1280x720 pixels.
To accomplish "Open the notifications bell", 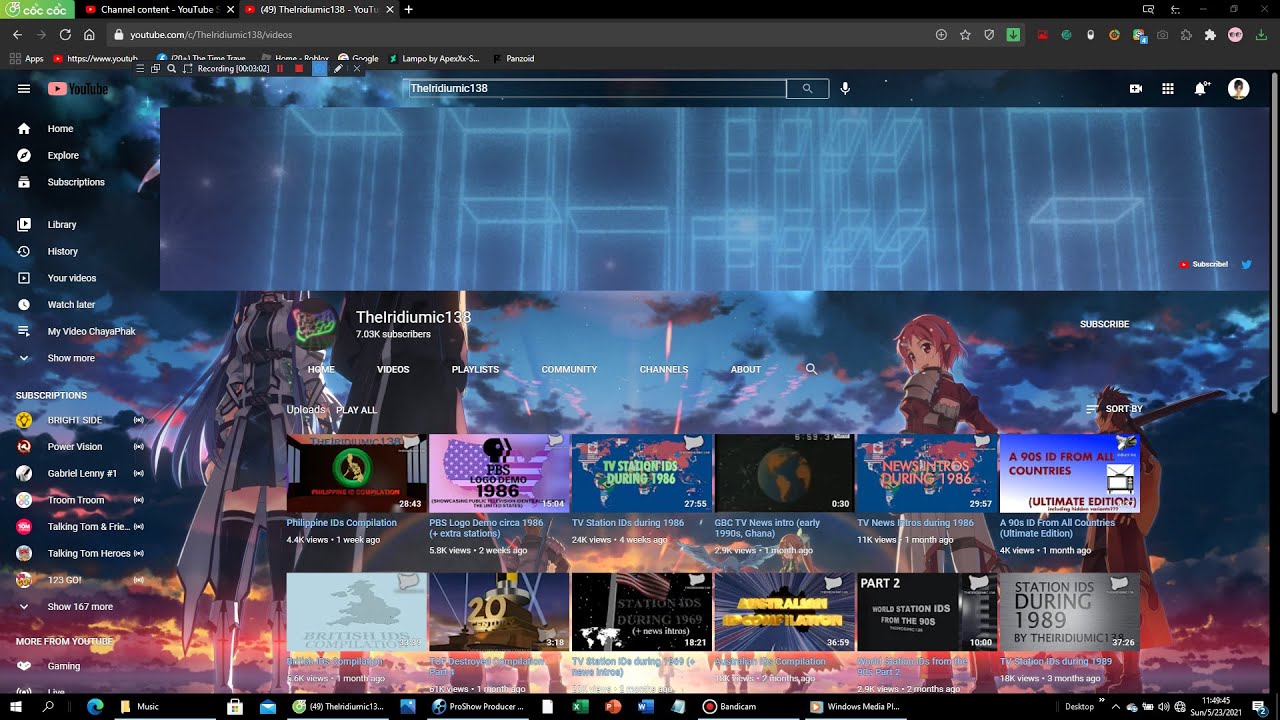I will click(x=1201, y=89).
